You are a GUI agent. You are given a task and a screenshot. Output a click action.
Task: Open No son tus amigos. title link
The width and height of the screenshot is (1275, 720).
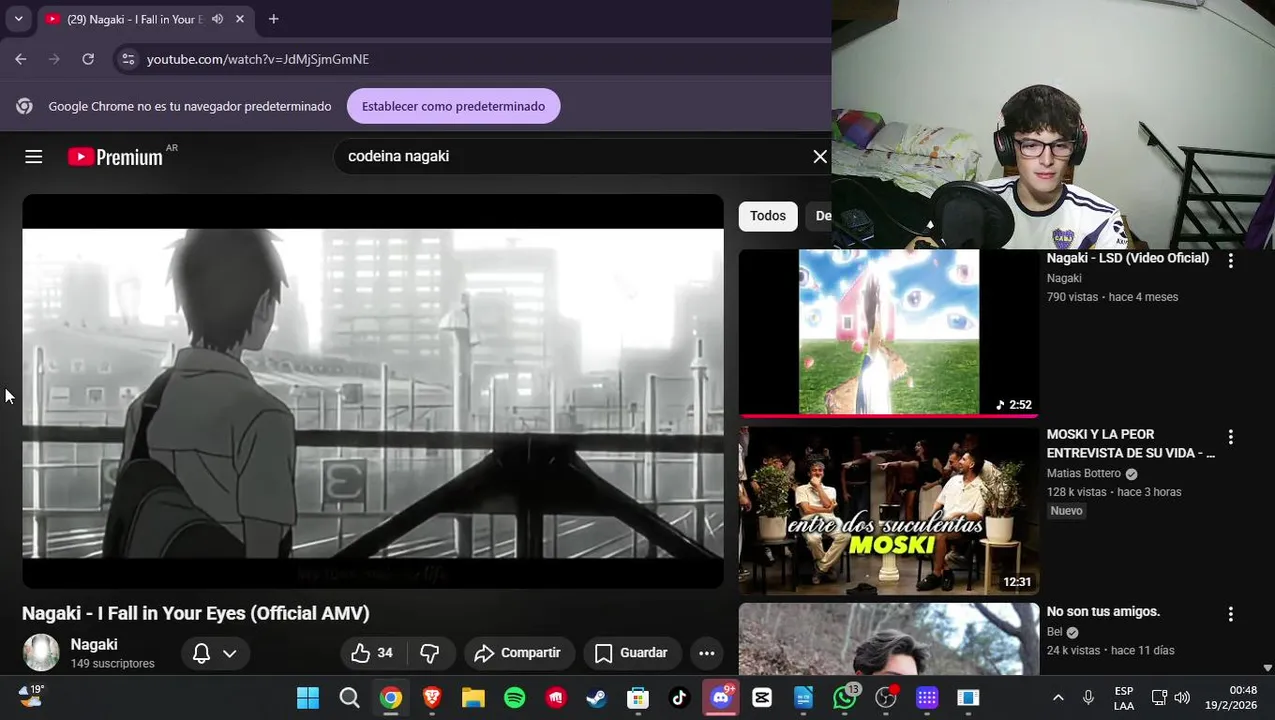click(x=1103, y=611)
